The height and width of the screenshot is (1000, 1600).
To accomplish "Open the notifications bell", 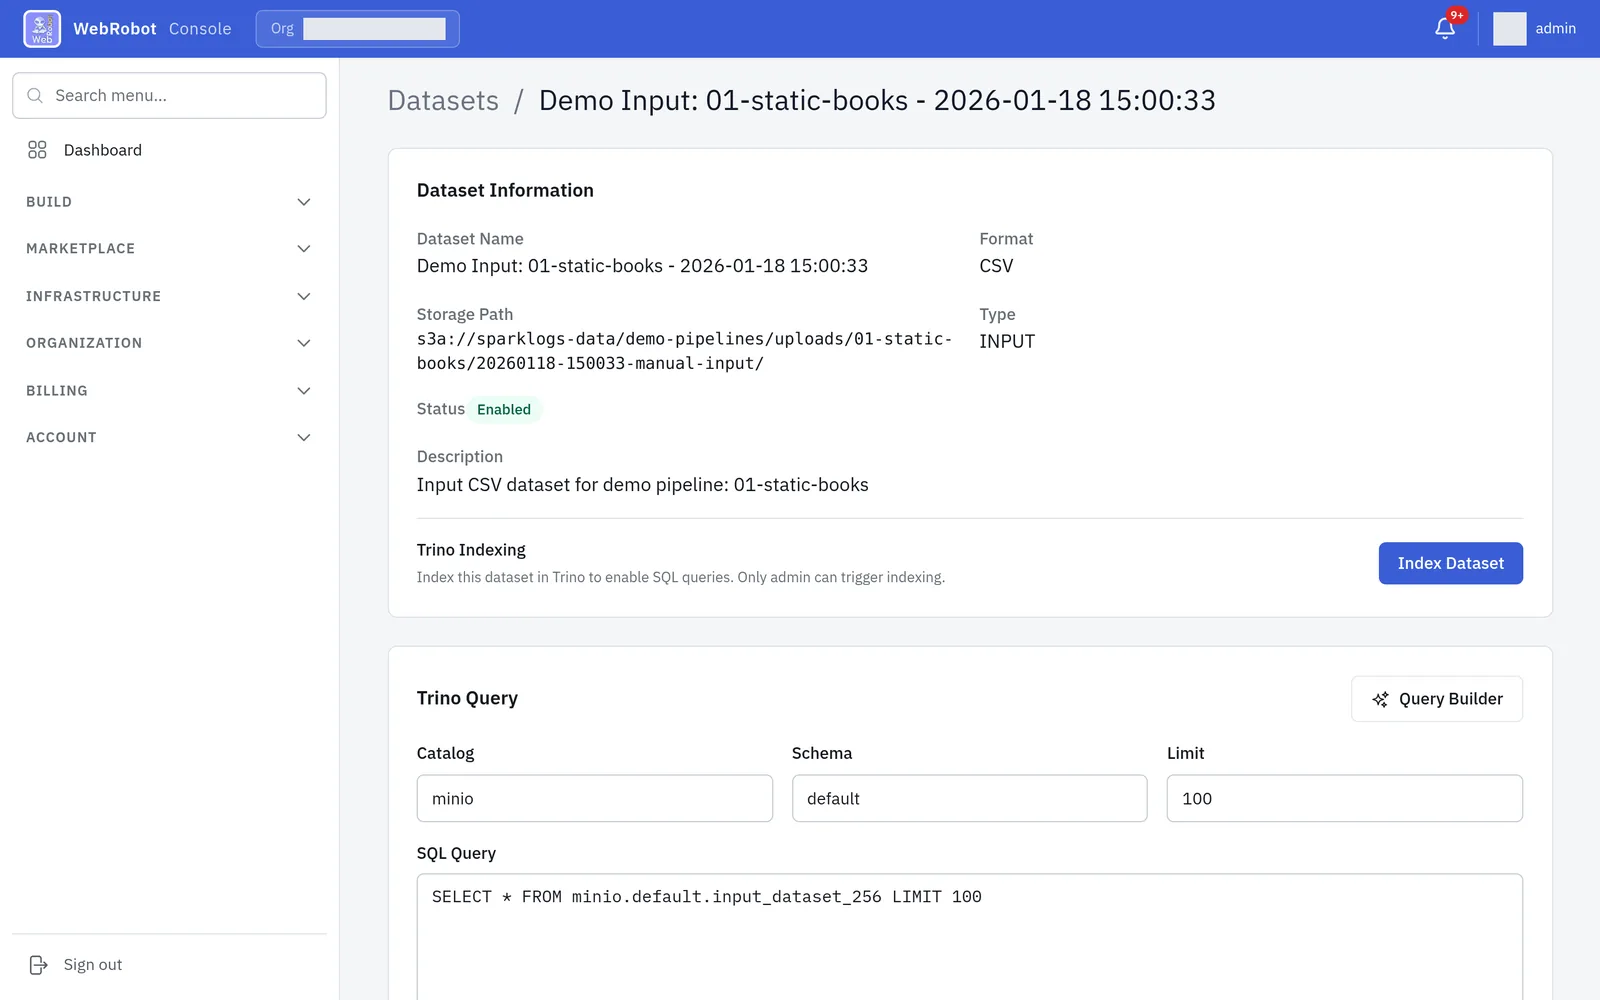I will pos(1445,29).
